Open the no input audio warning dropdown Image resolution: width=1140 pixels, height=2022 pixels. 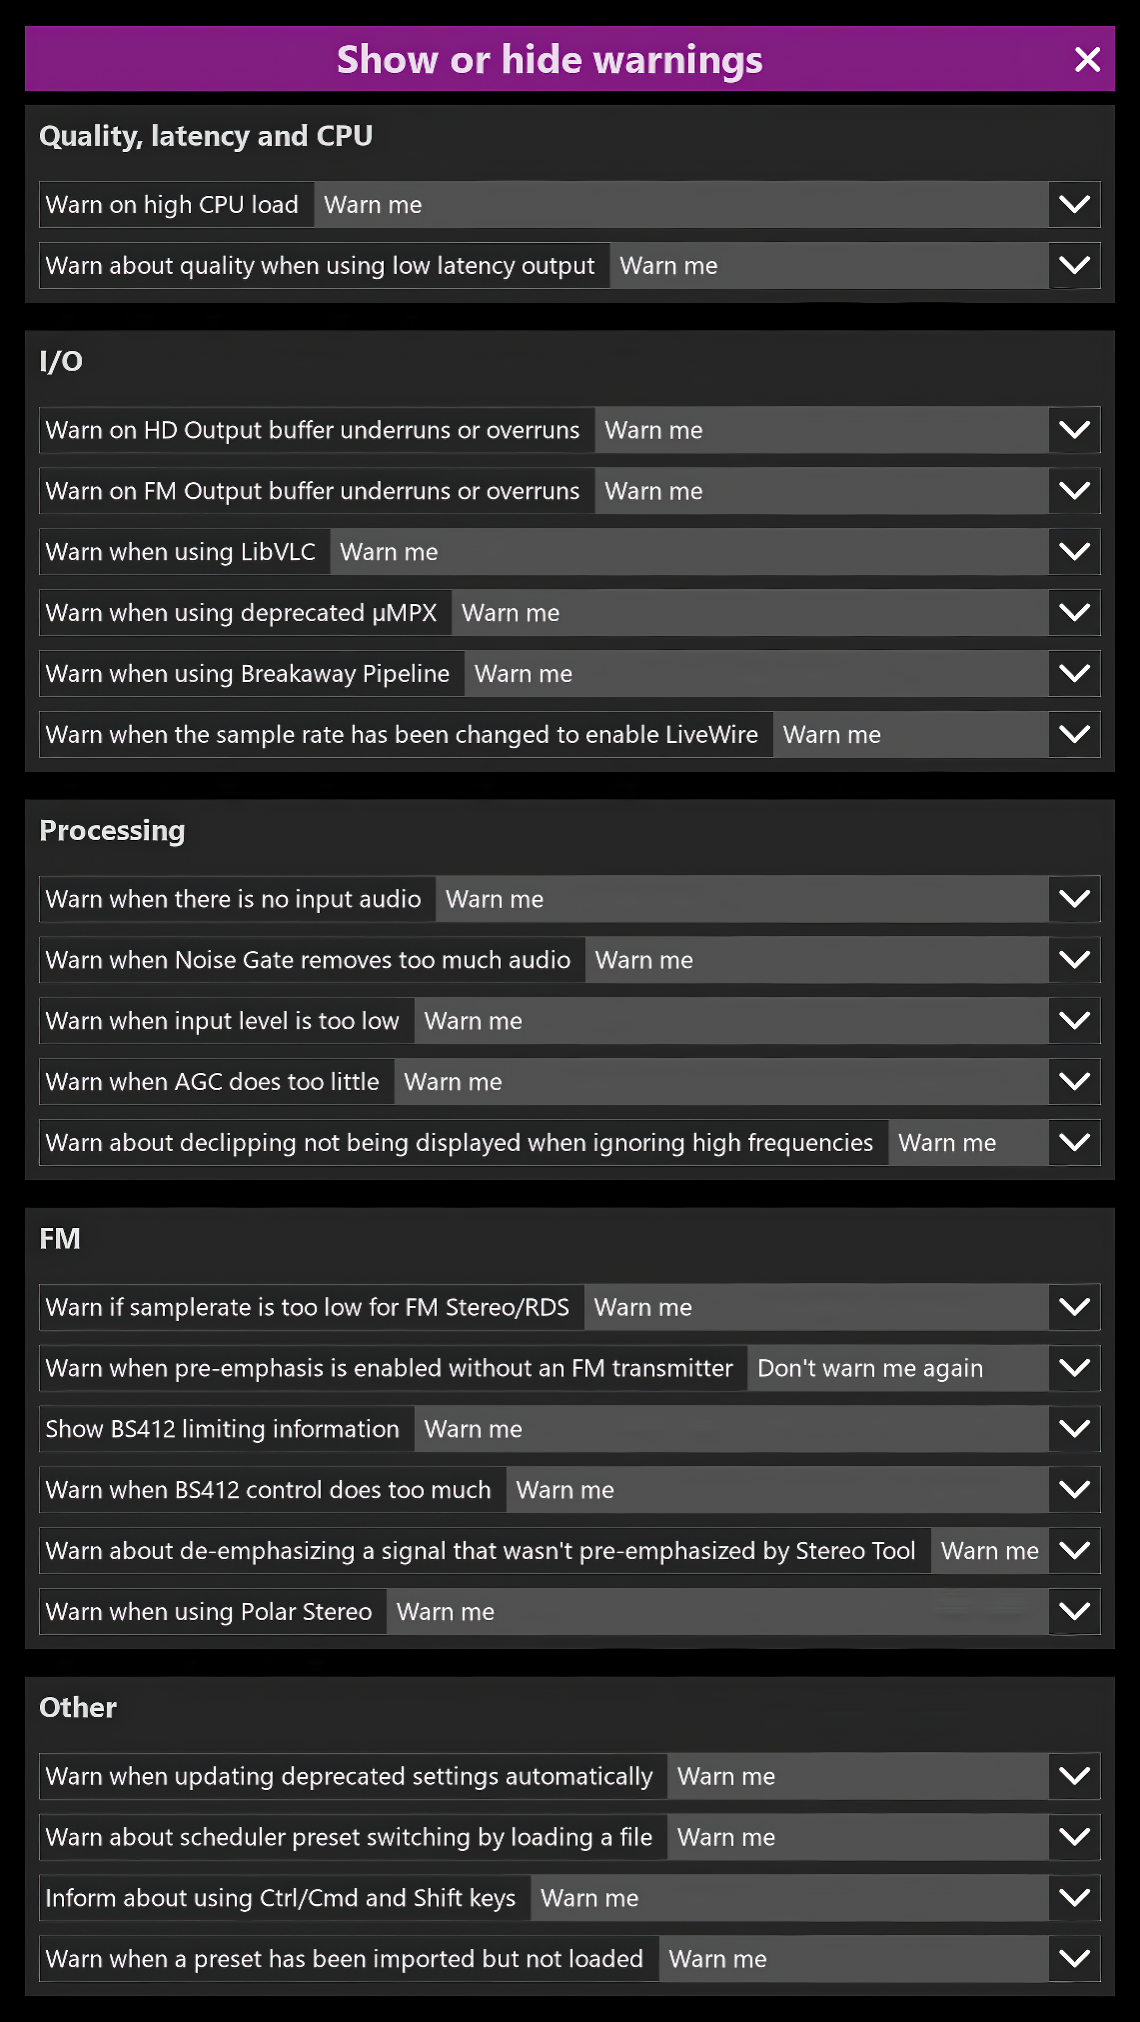click(x=1074, y=899)
